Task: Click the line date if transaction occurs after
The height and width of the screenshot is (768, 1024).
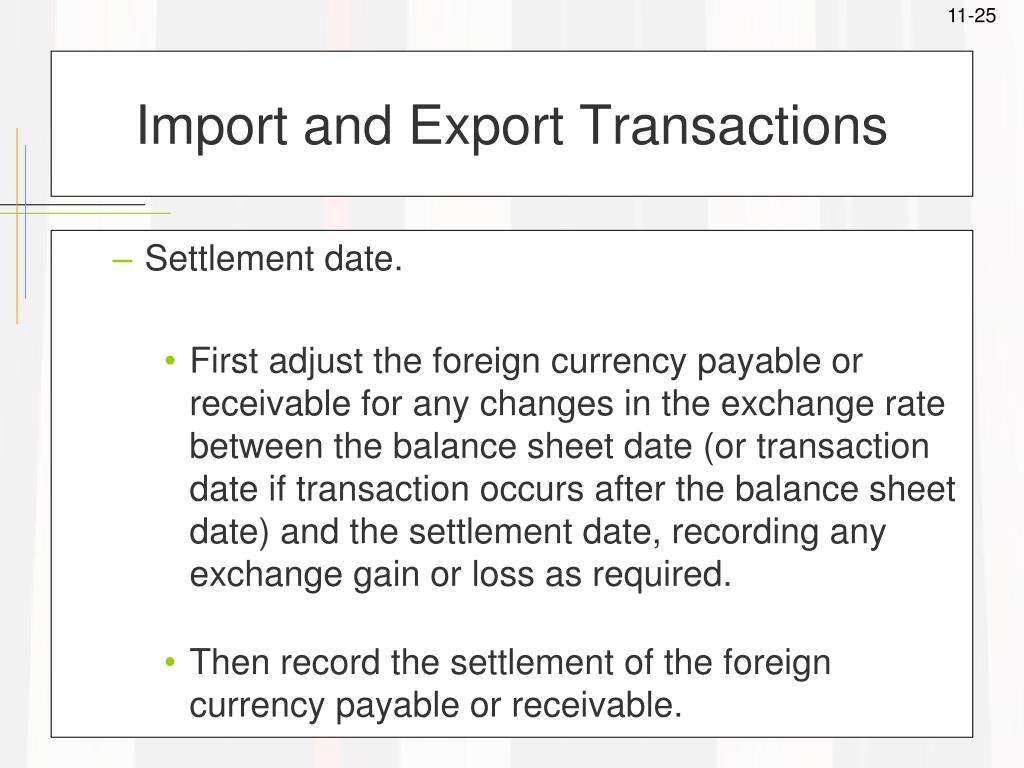Action: 572,489
